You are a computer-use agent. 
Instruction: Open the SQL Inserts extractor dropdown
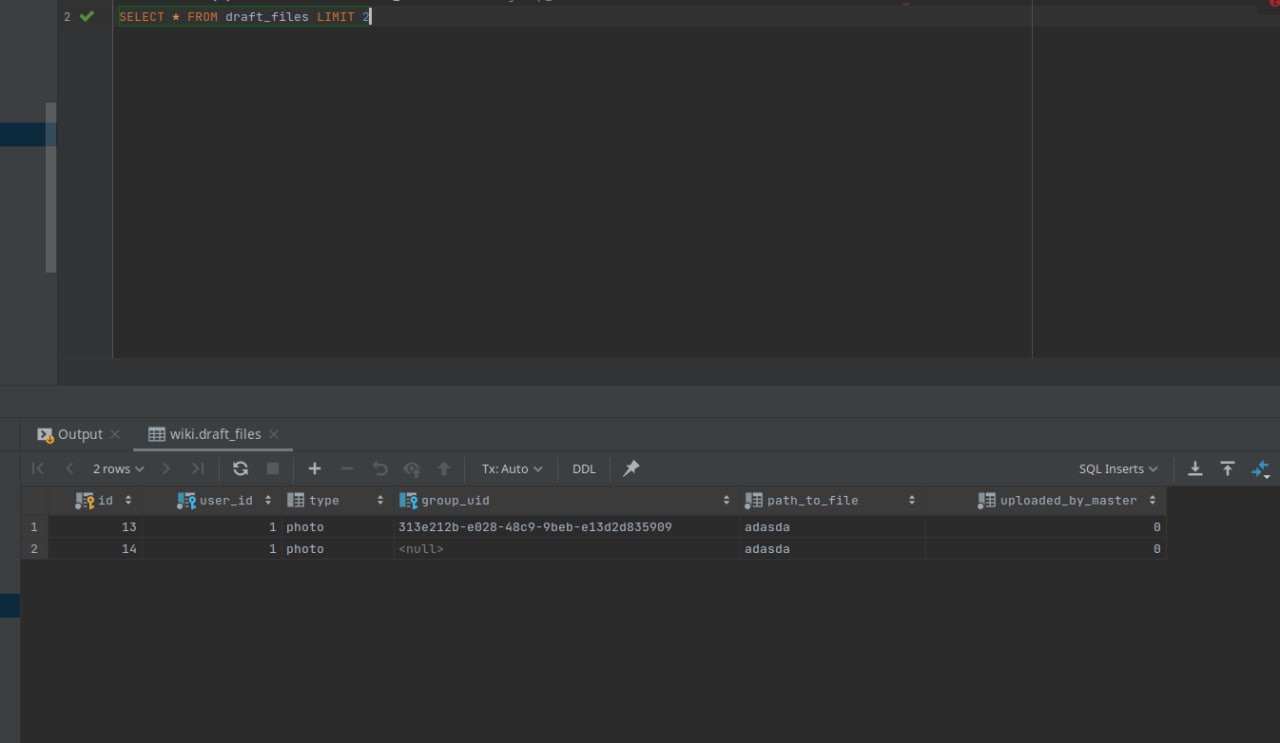pos(1118,469)
